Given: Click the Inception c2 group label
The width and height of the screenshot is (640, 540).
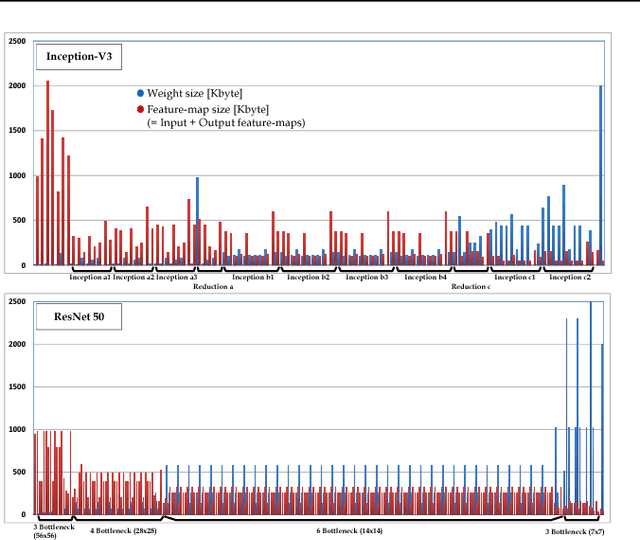Looking at the screenshot, I should 570,277.
